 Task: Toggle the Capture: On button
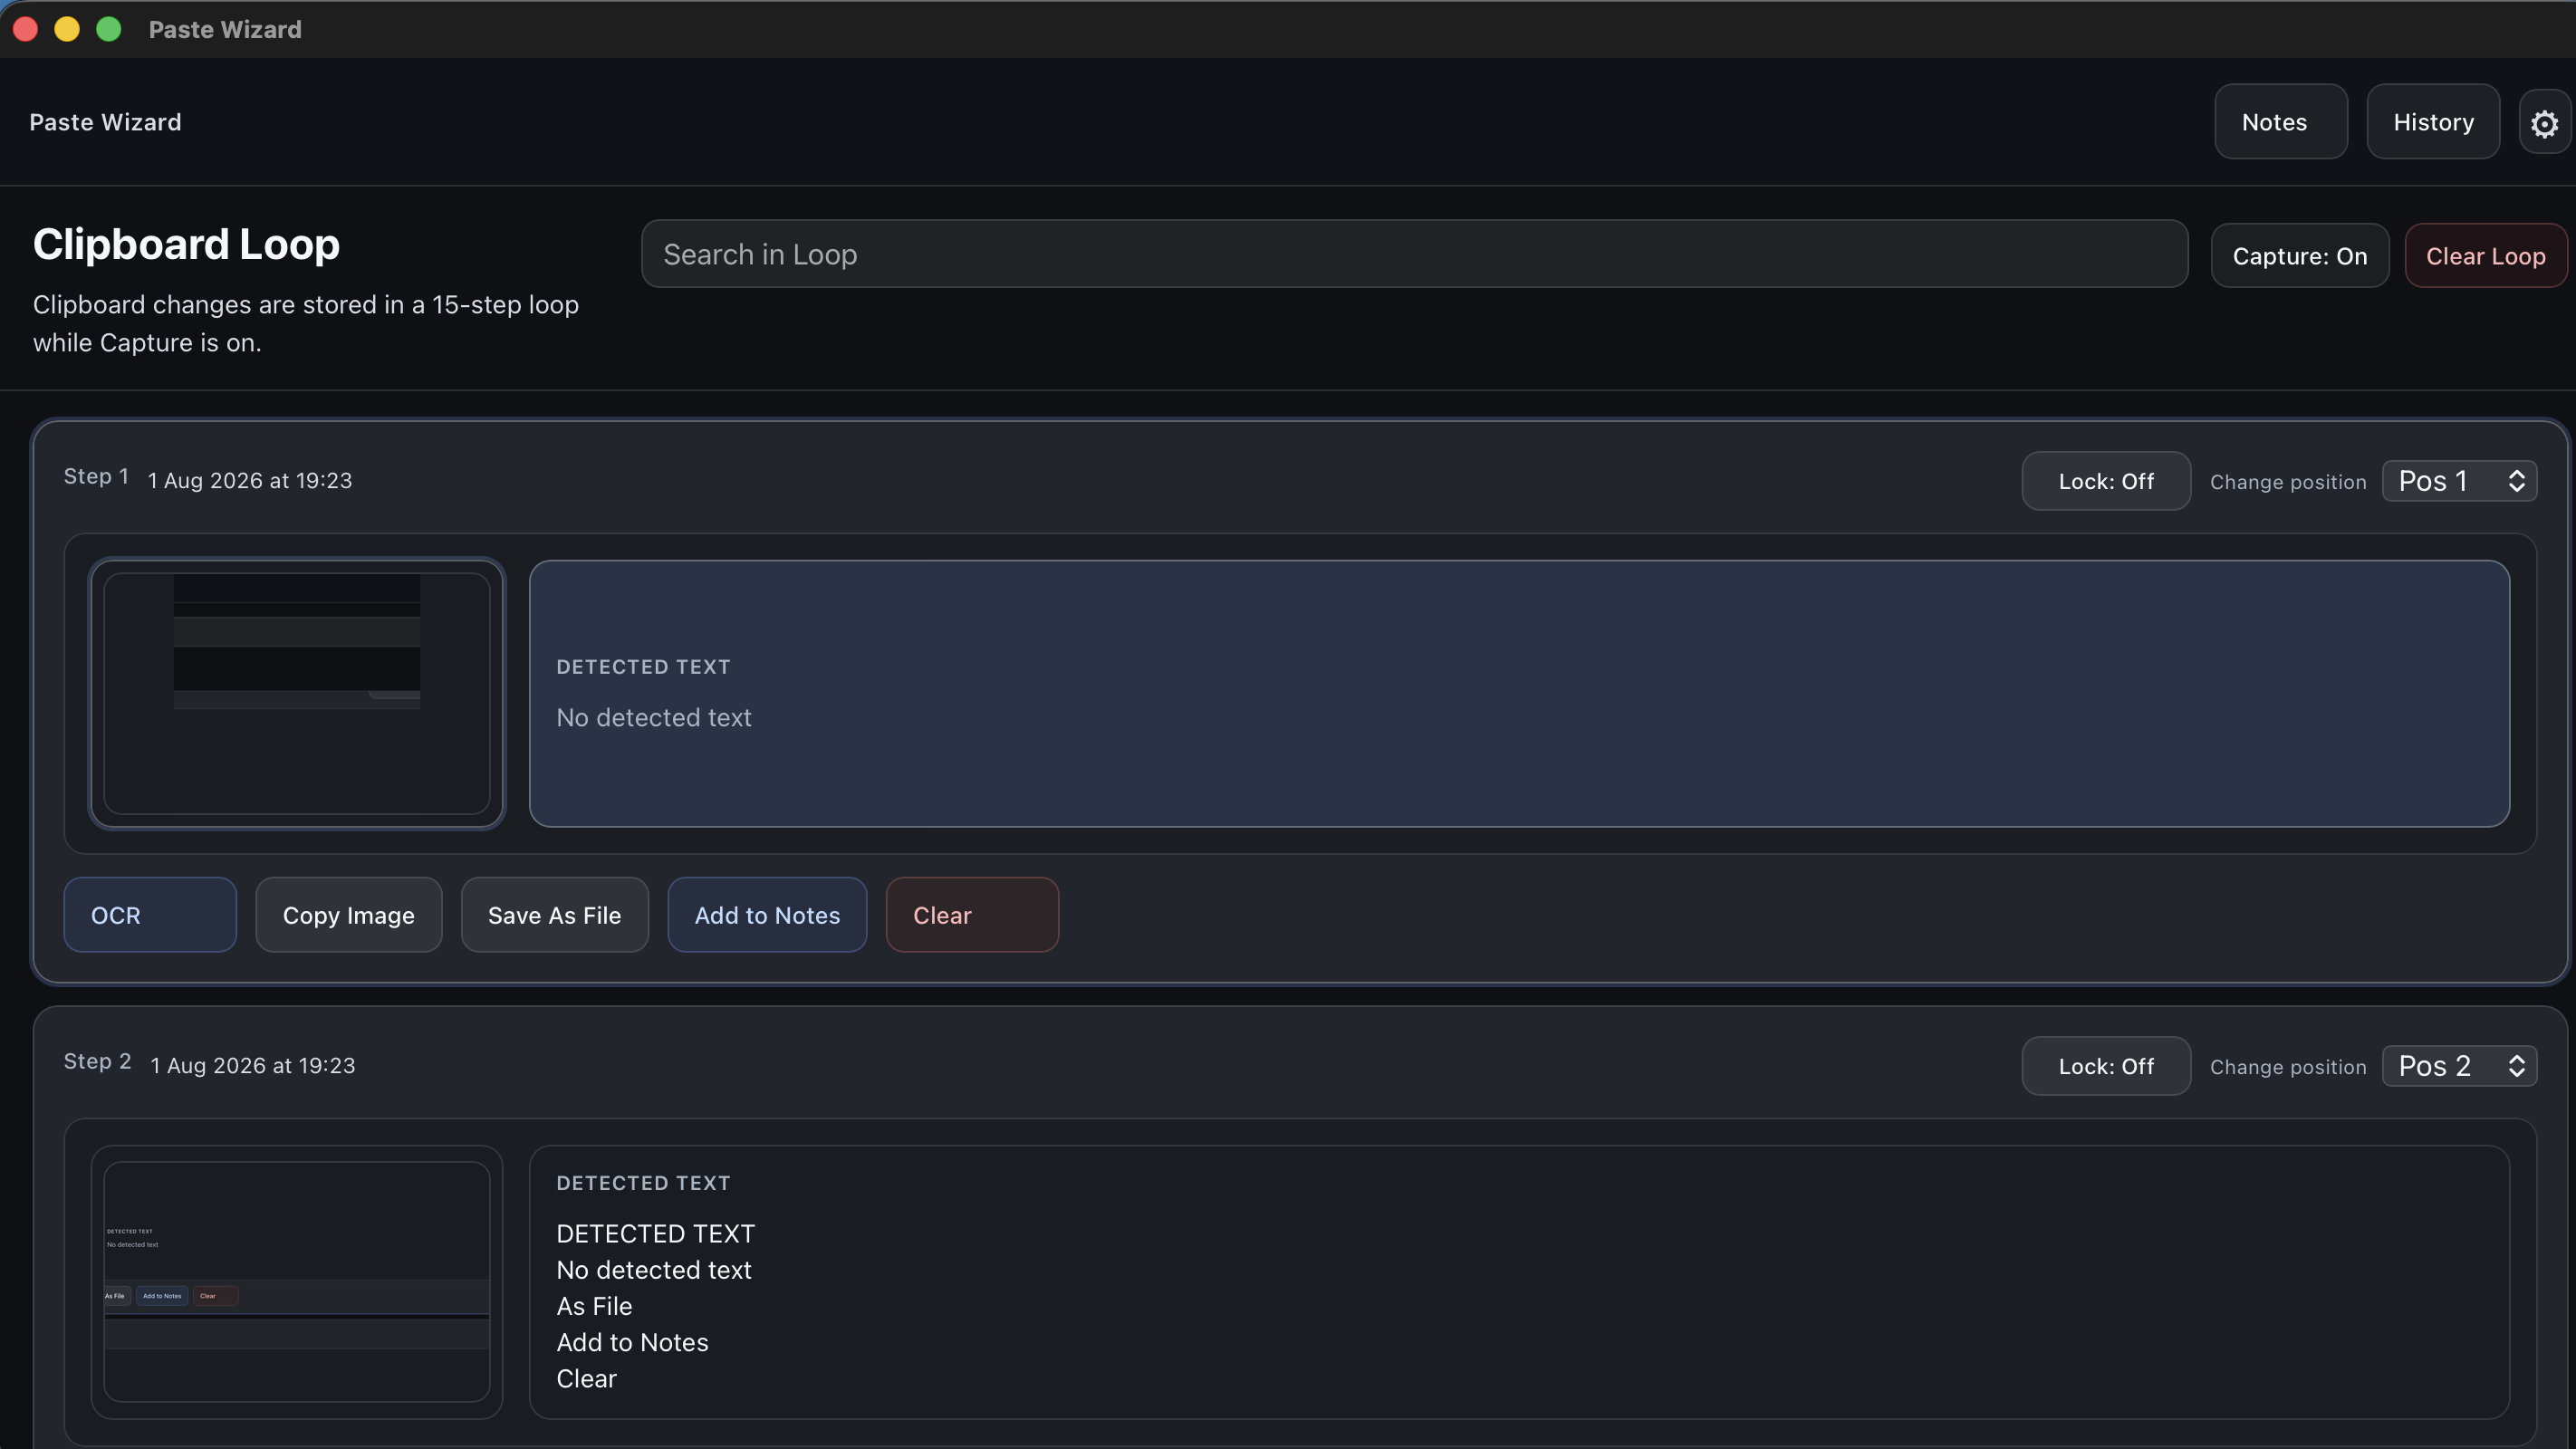coord(2300,255)
